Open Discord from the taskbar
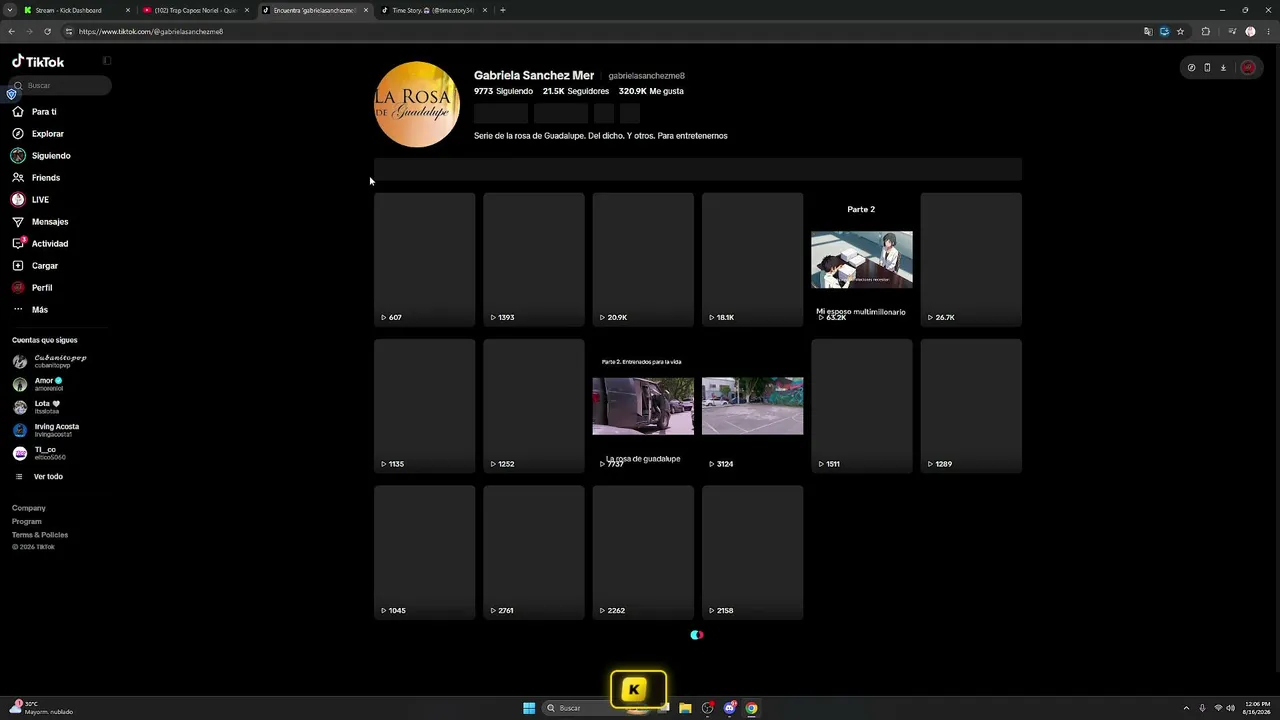The height and width of the screenshot is (720, 1280). tap(730, 708)
